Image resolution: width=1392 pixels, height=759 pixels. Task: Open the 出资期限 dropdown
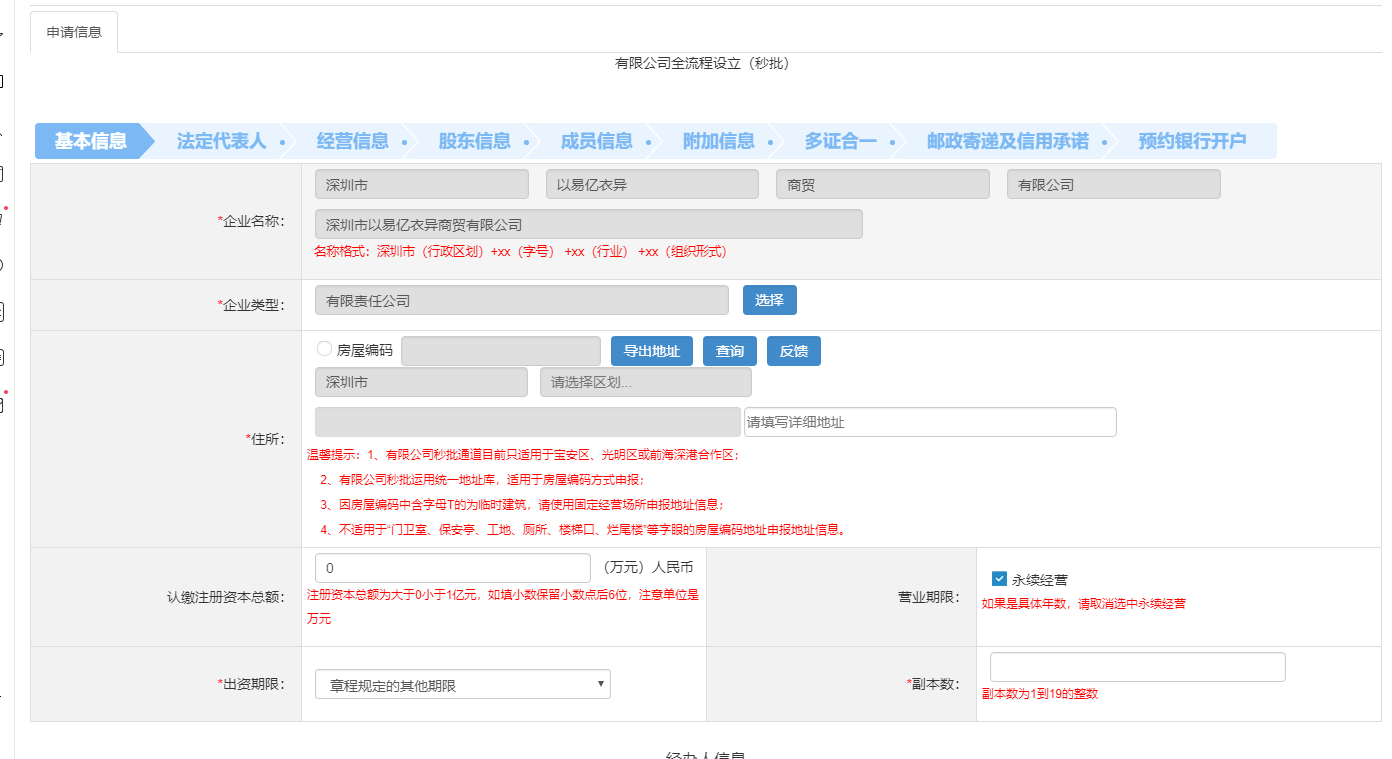click(462, 683)
